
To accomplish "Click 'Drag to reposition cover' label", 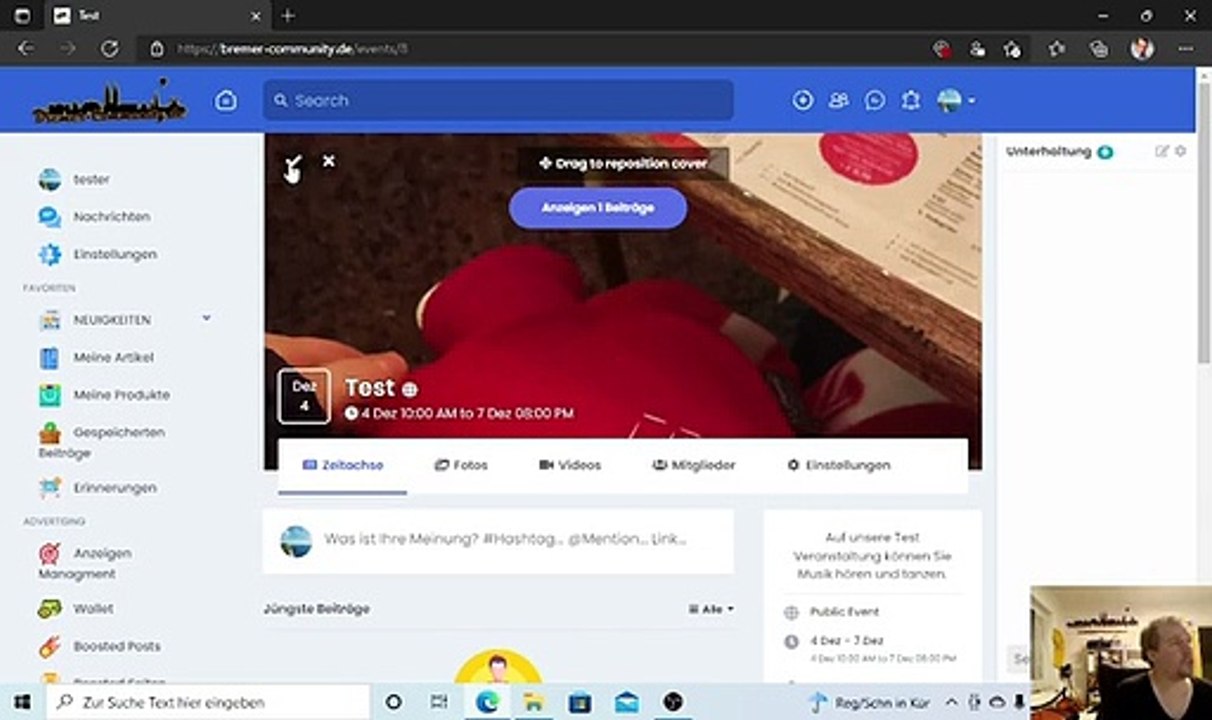I will [x=623, y=163].
